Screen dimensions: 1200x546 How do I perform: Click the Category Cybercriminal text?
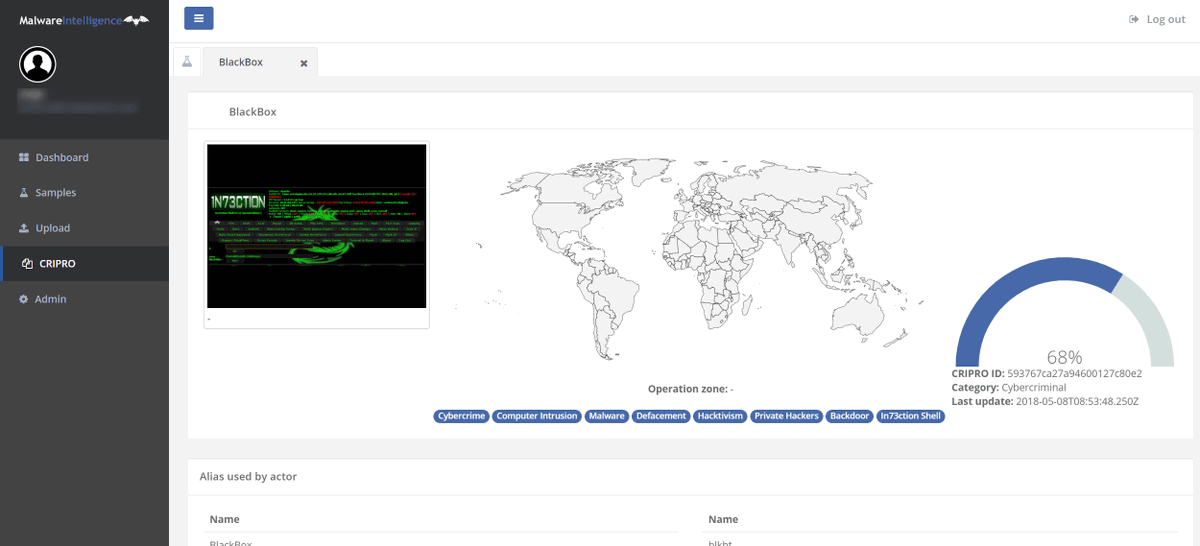[x=1009, y=387]
